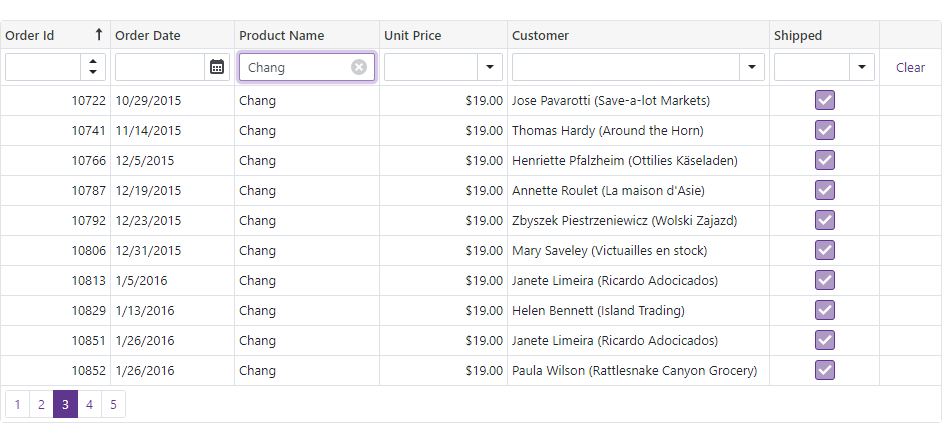Uncheck Shipped for order 10813
This screenshot has height=443, width=942.
click(825, 280)
